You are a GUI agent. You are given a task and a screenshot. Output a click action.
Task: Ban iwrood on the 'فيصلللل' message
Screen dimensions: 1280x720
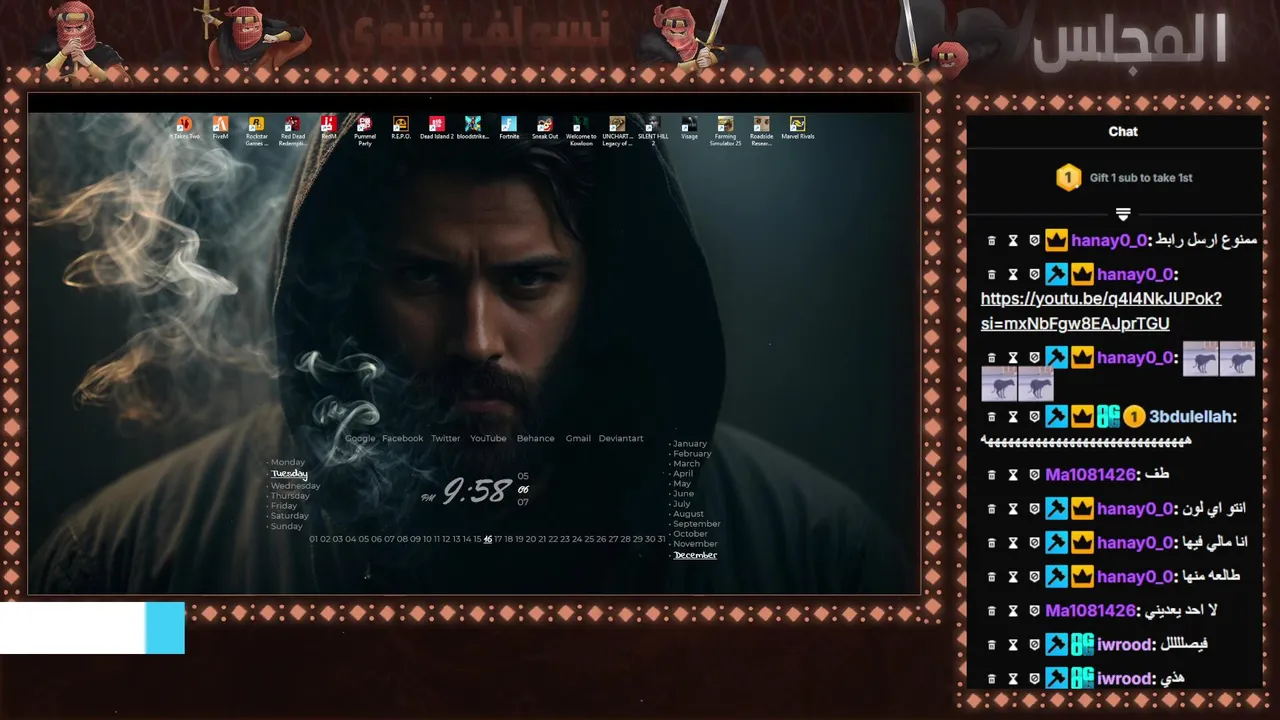[x=1035, y=645]
